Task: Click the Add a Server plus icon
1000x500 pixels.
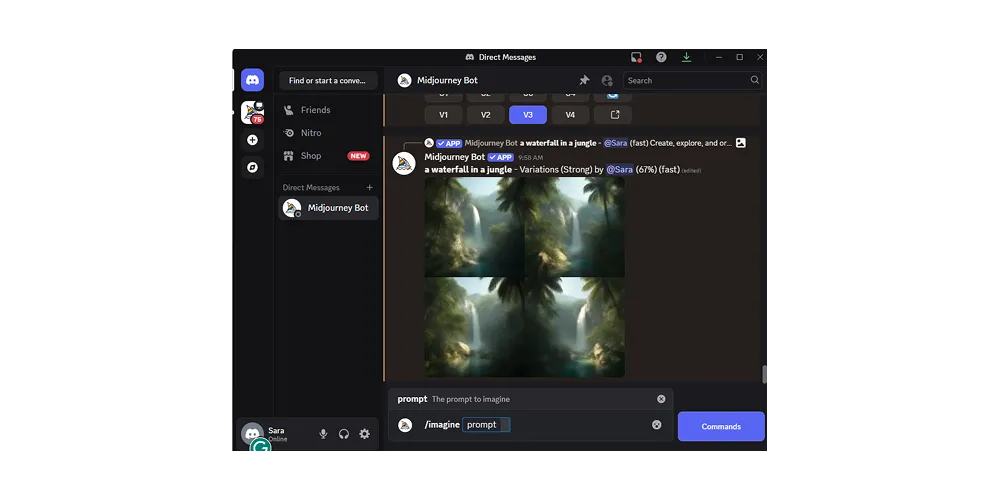Action: 253,140
